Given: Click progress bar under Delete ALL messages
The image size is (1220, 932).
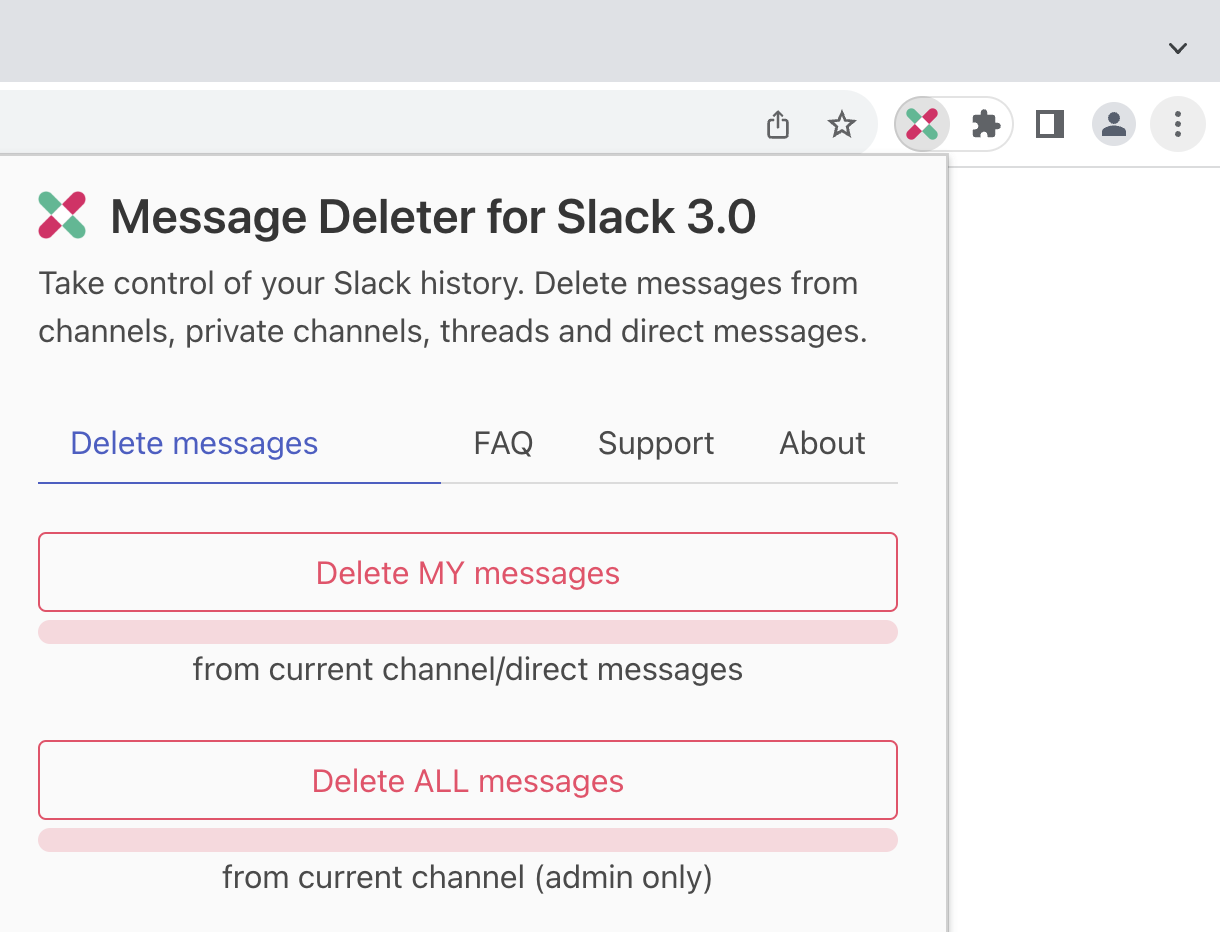Looking at the screenshot, I should (468, 840).
